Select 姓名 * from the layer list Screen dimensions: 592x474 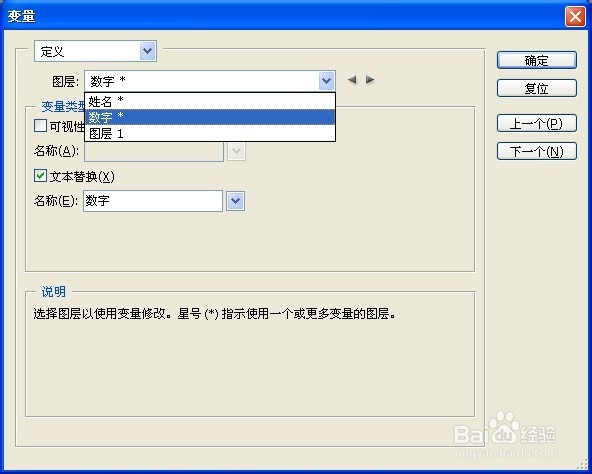coord(210,101)
